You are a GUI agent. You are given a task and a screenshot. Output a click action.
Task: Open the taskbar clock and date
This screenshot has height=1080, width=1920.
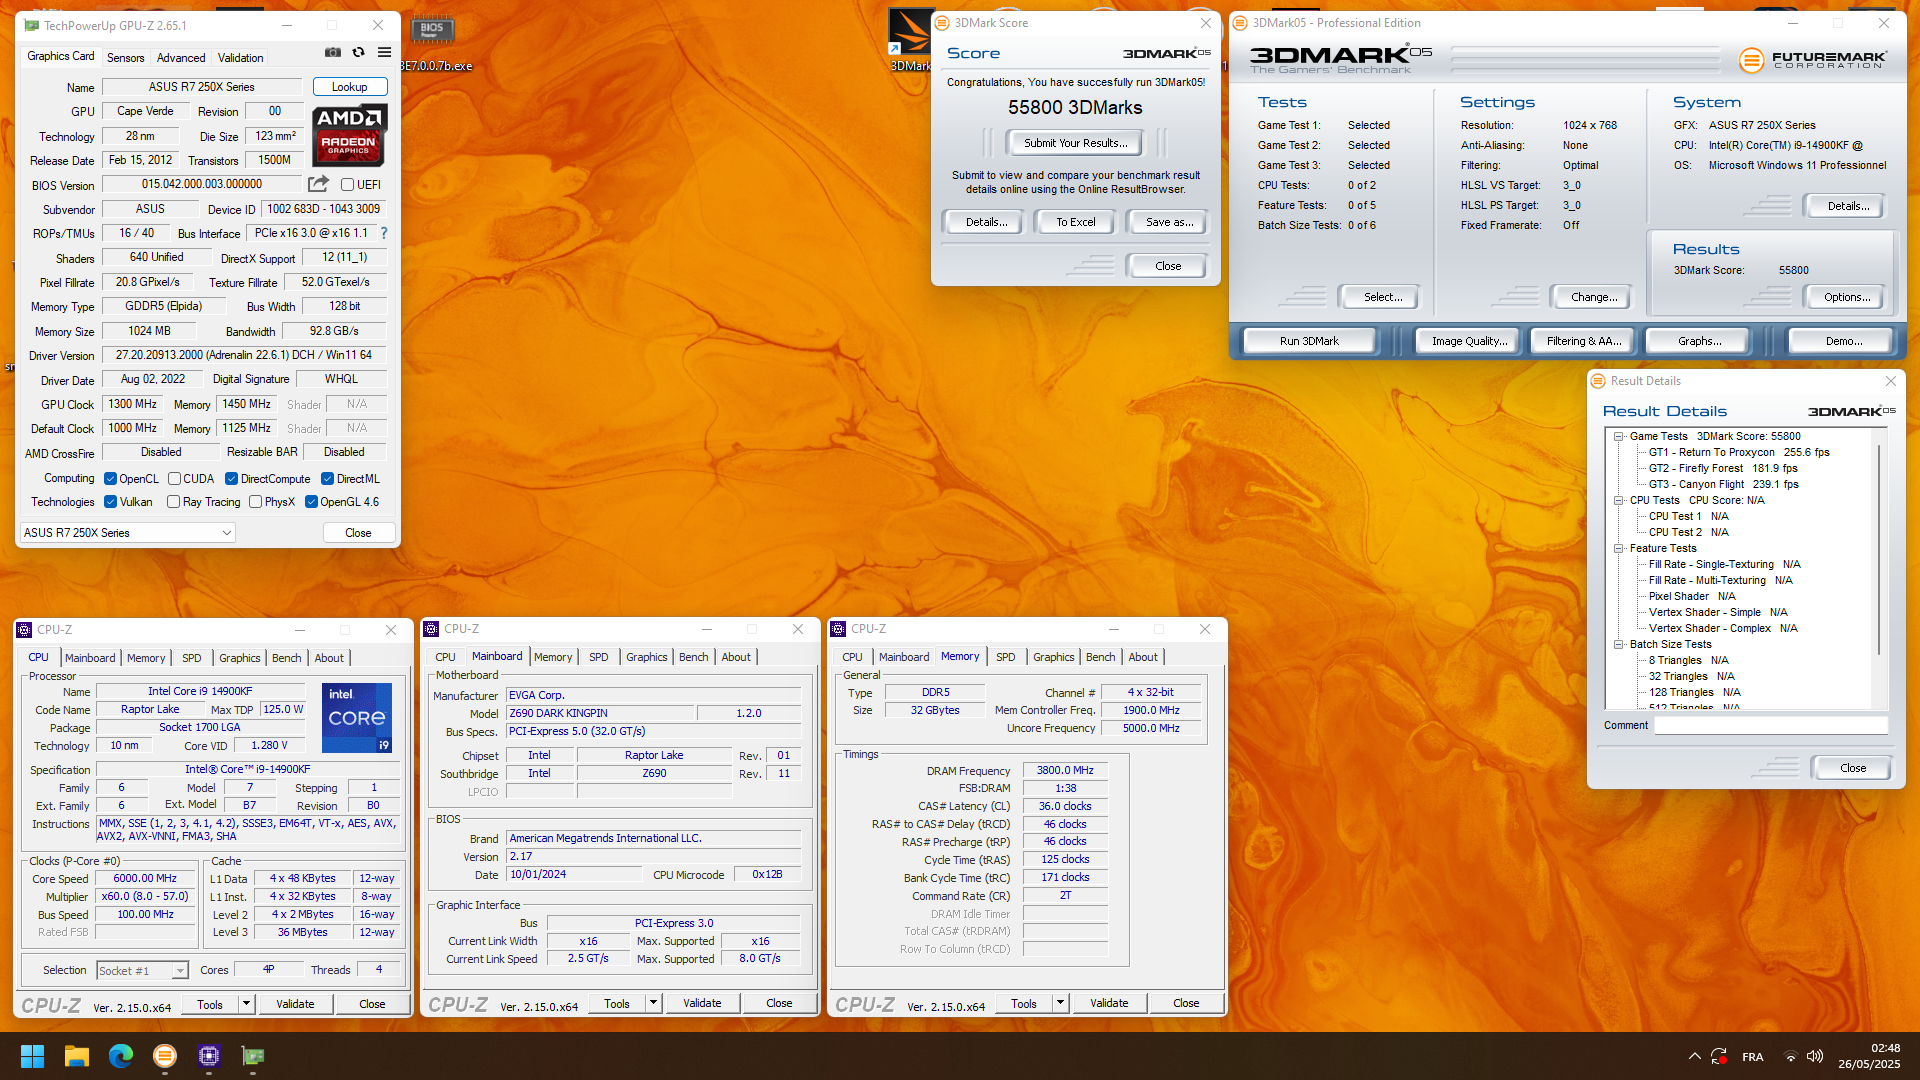[1869, 1056]
